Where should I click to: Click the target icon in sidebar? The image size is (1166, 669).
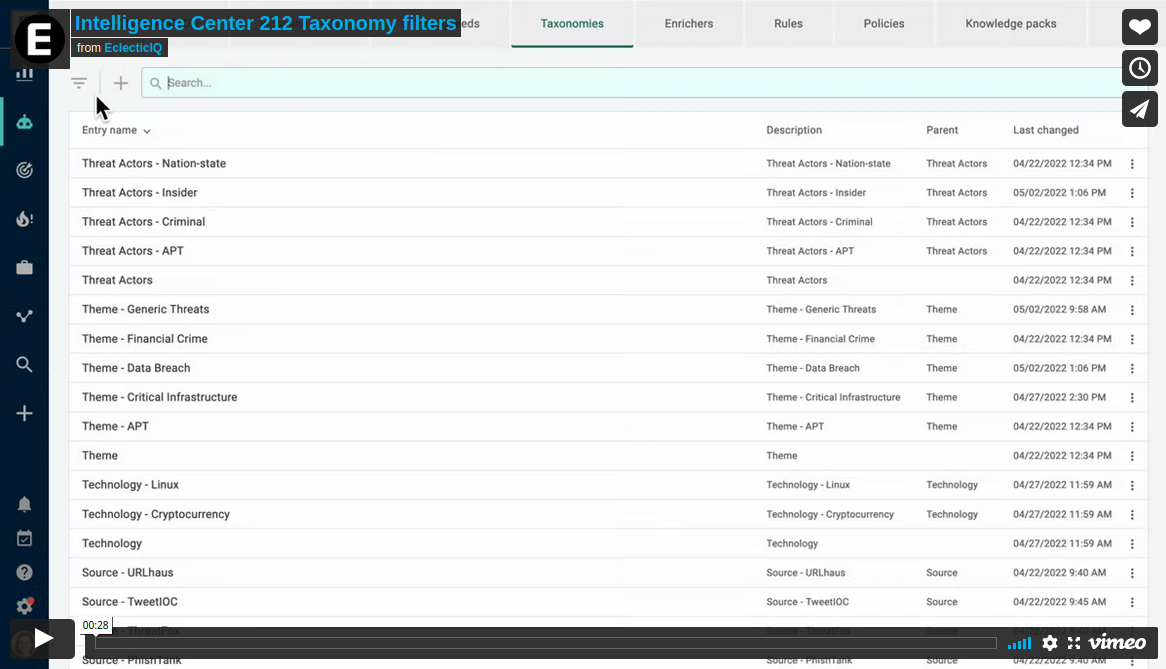click(24, 170)
